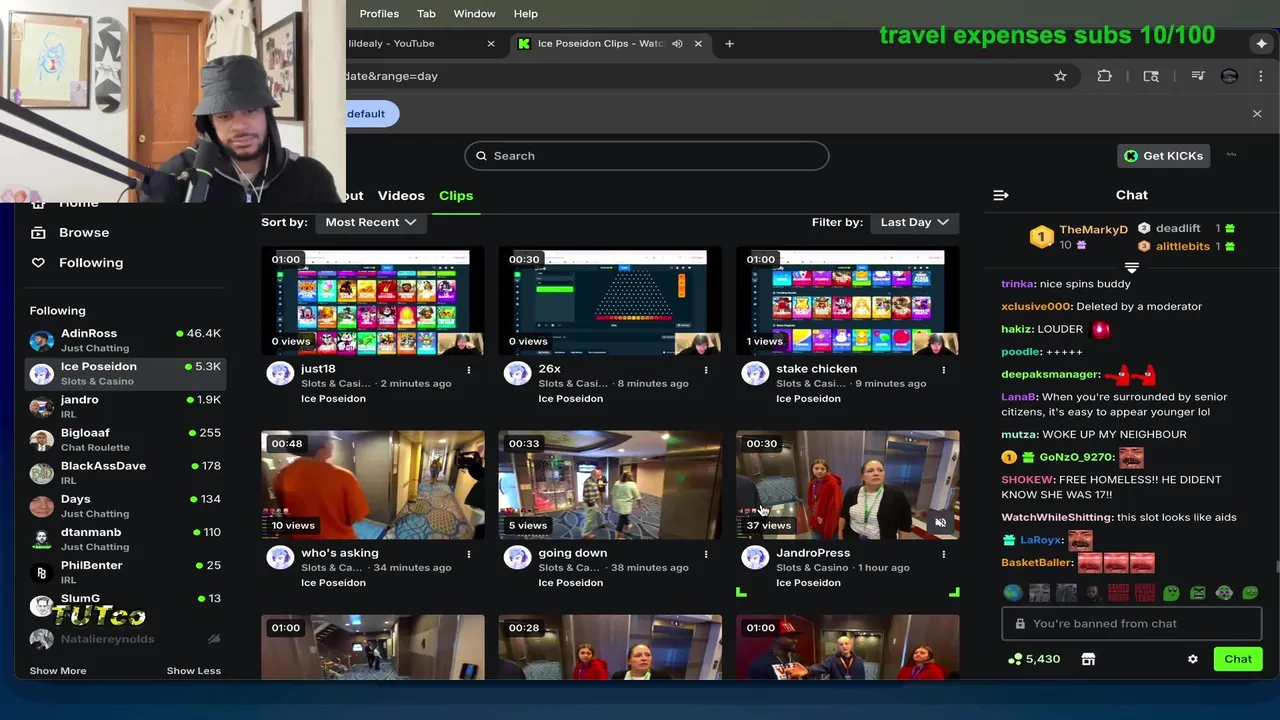Screen dimensions: 1280x720
Task: Click the username 'LanaB' in chat
Action: (x=1018, y=397)
